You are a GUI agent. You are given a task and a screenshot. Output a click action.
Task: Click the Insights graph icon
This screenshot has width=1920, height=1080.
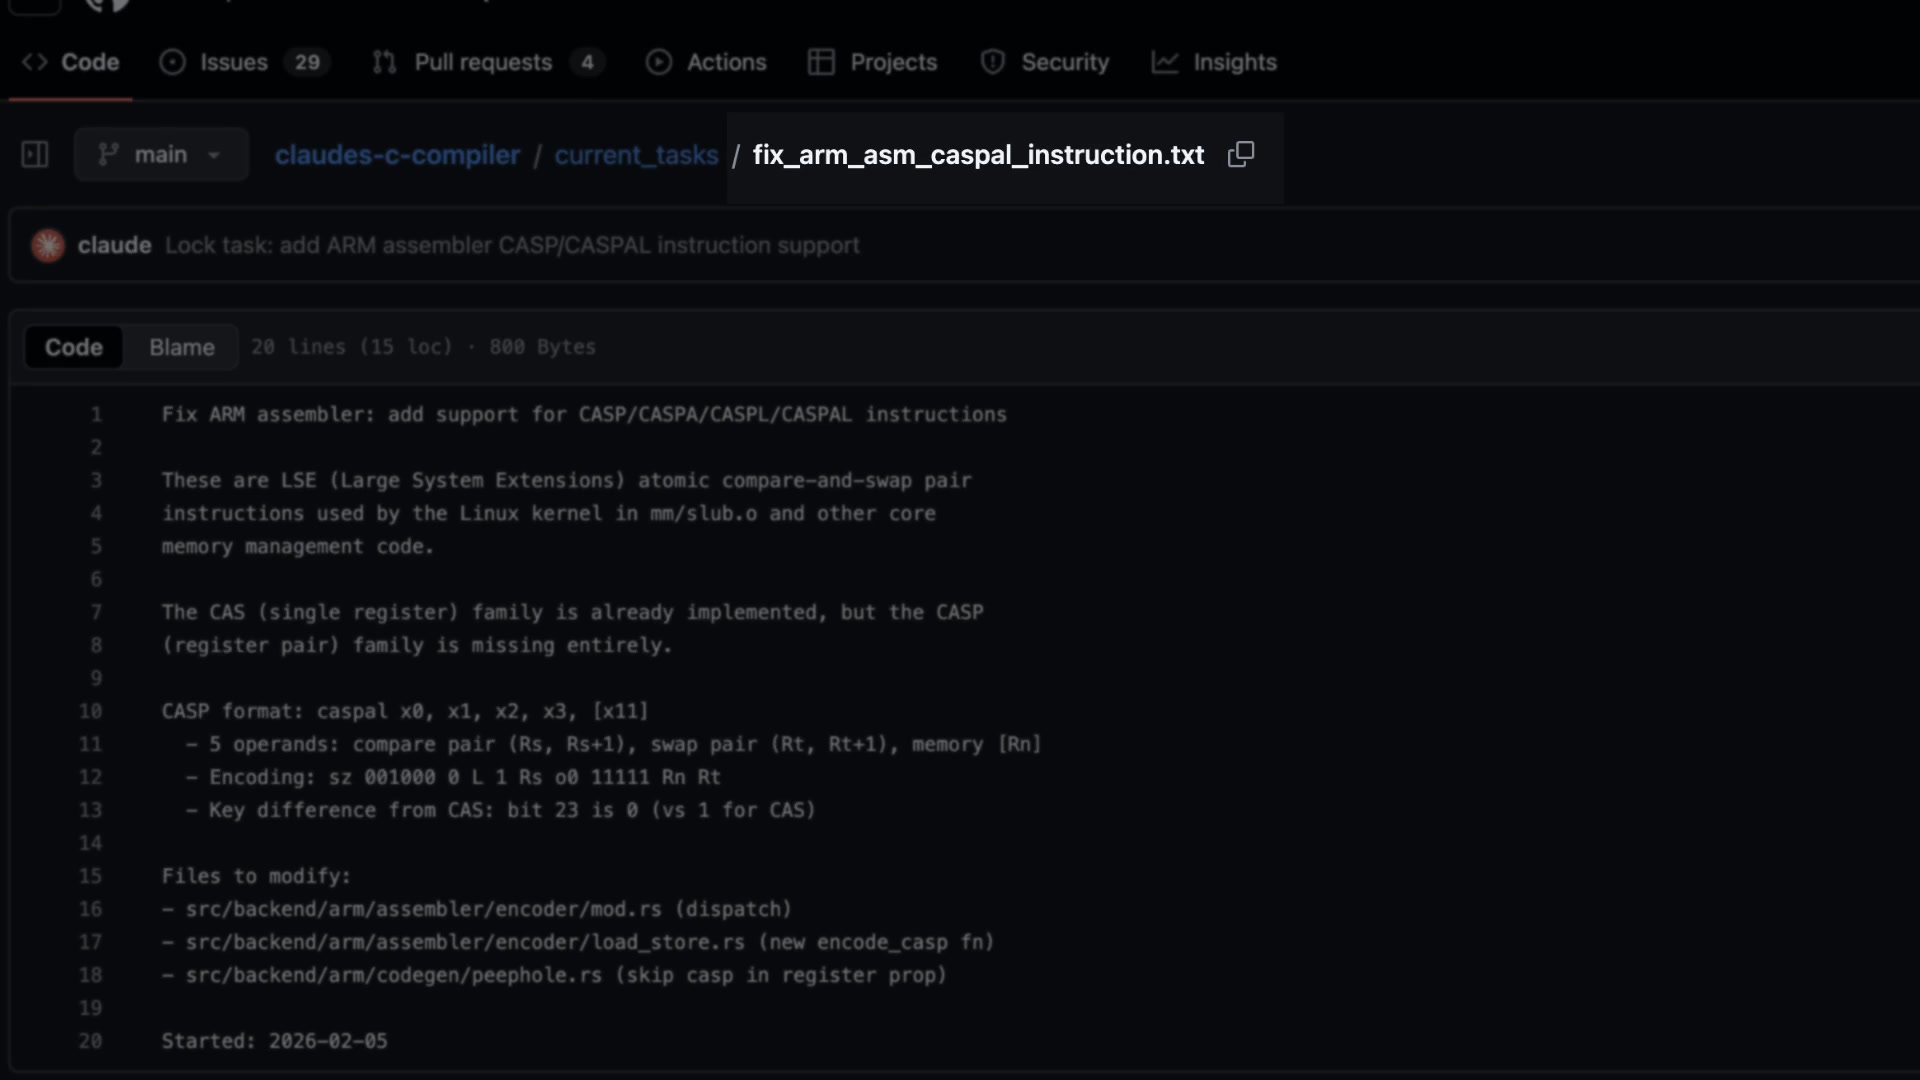point(1165,62)
